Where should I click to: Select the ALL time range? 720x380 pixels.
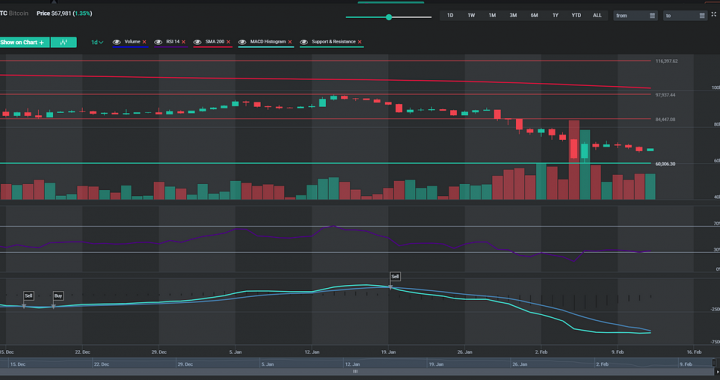(x=597, y=16)
